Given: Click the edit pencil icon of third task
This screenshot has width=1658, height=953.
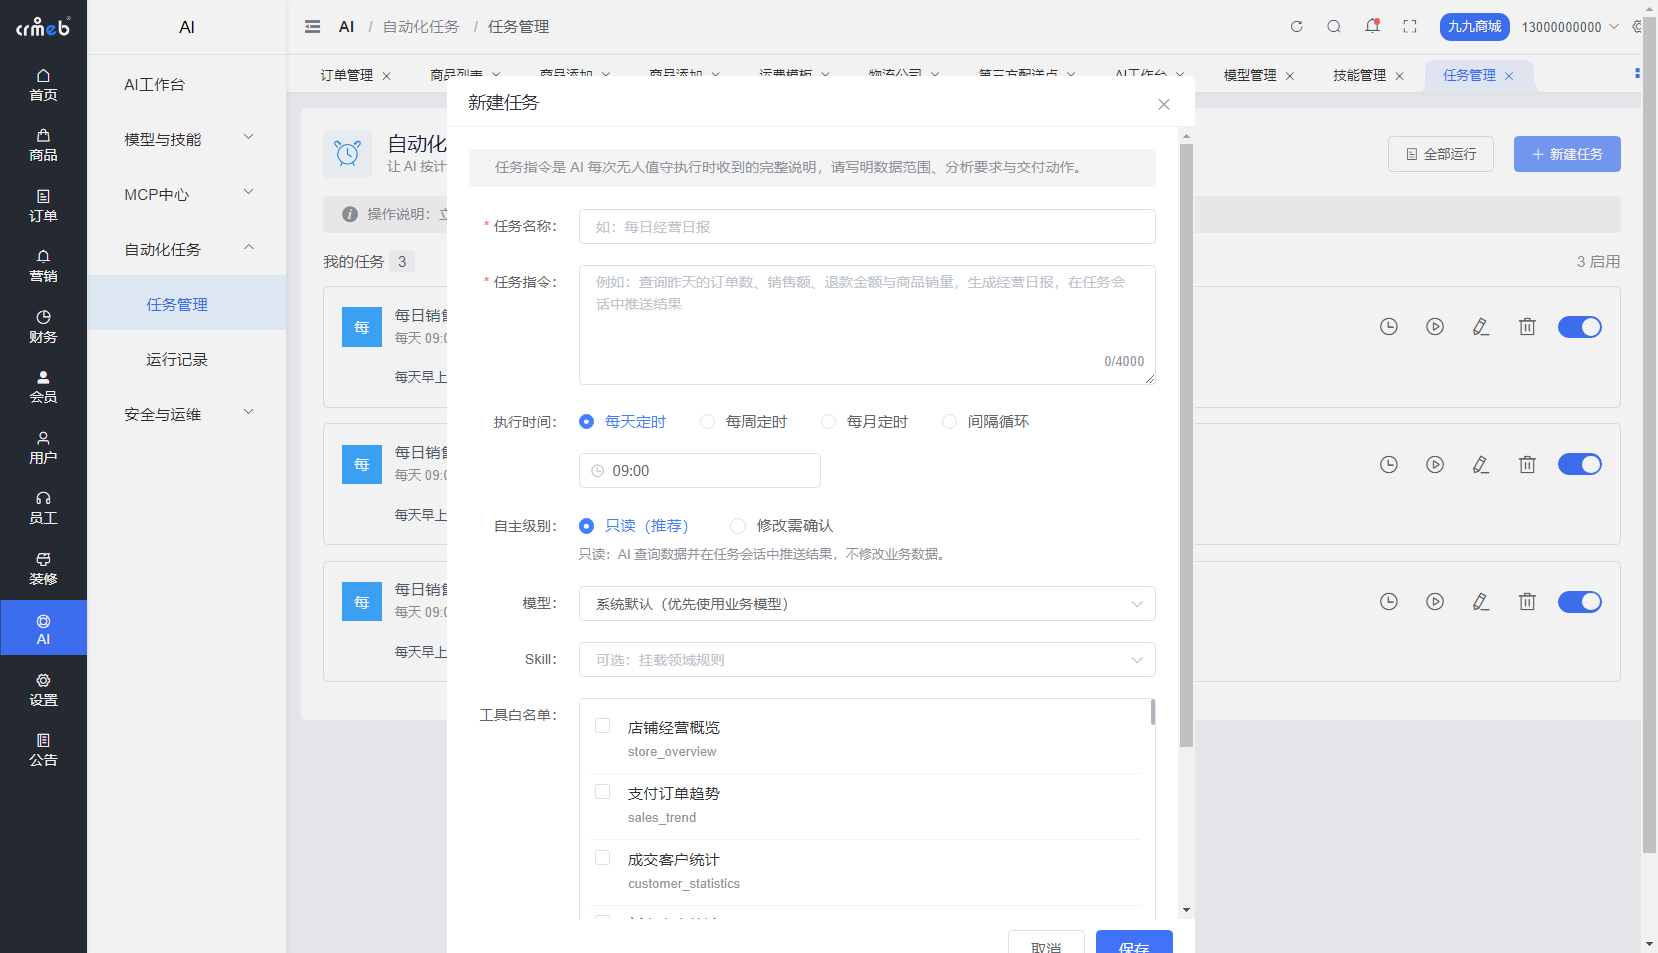Looking at the screenshot, I should click(x=1481, y=602).
